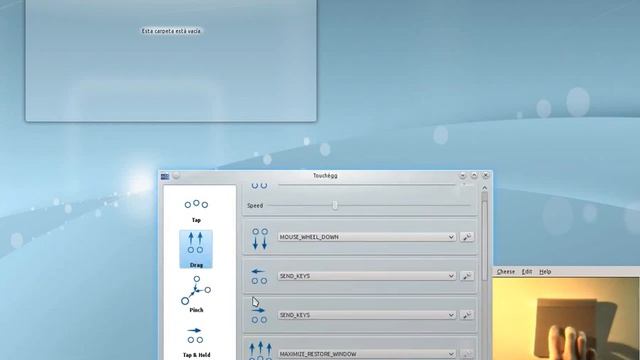Click the two-finger drag right gesture icon
The image size is (640, 360).
click(259, 315)
